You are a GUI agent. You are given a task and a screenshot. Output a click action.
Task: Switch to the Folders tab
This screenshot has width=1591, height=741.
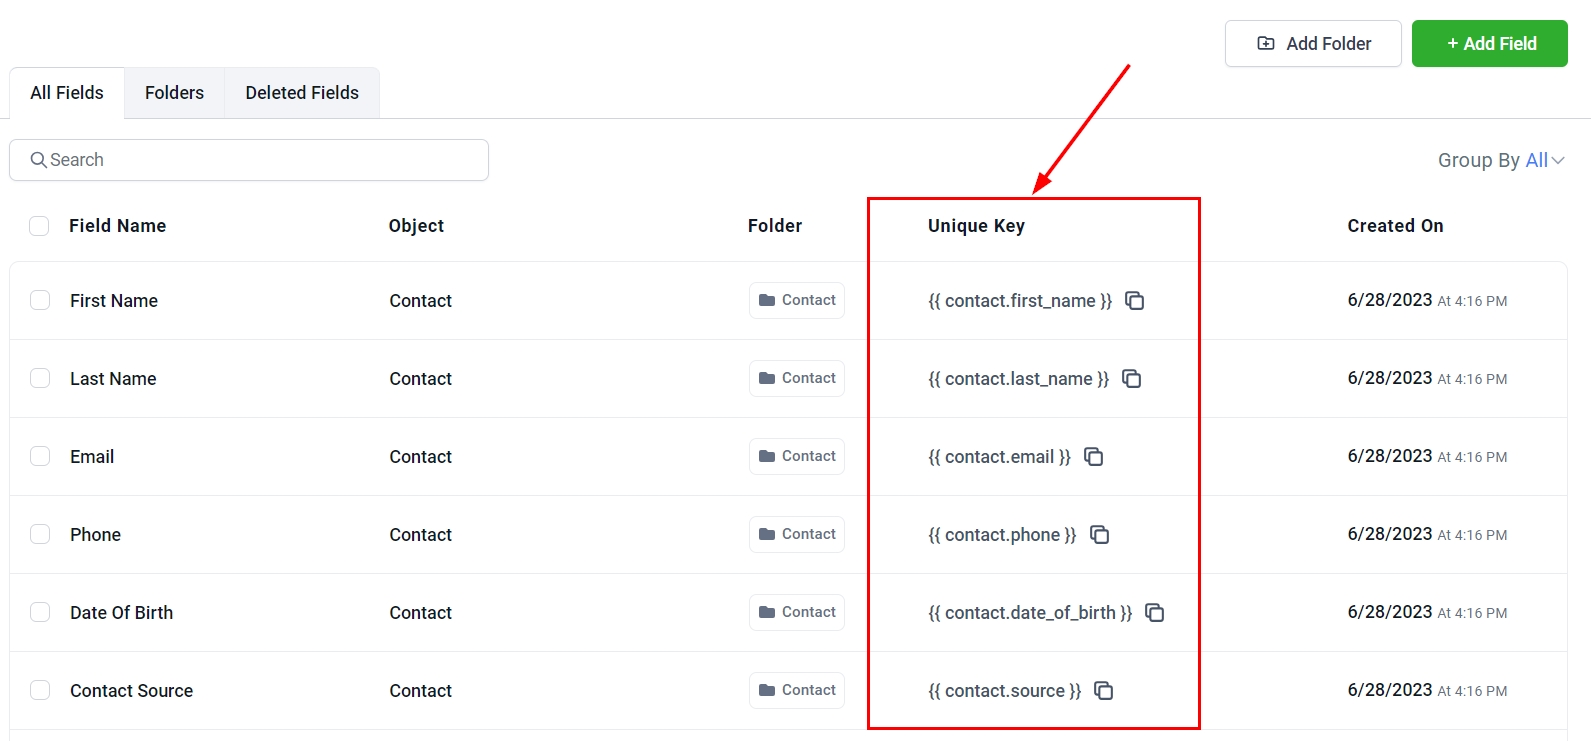point(174,93)
